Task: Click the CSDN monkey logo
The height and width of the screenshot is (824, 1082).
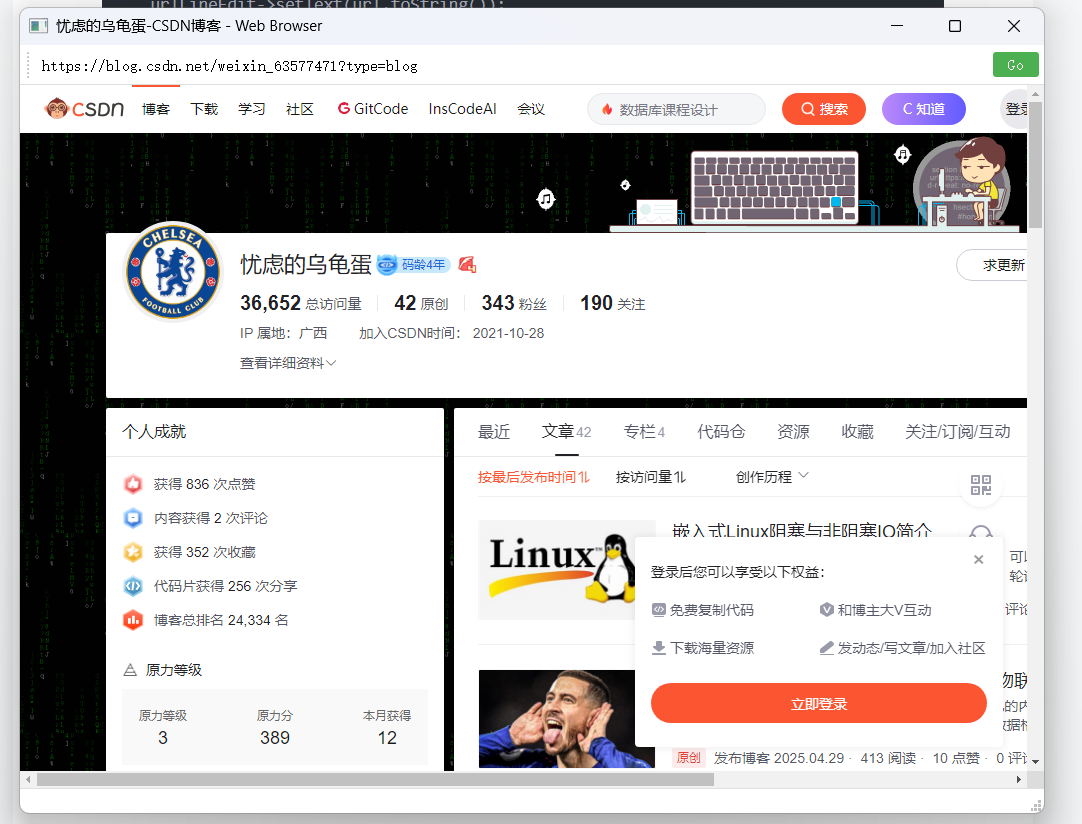Action: 84,108
